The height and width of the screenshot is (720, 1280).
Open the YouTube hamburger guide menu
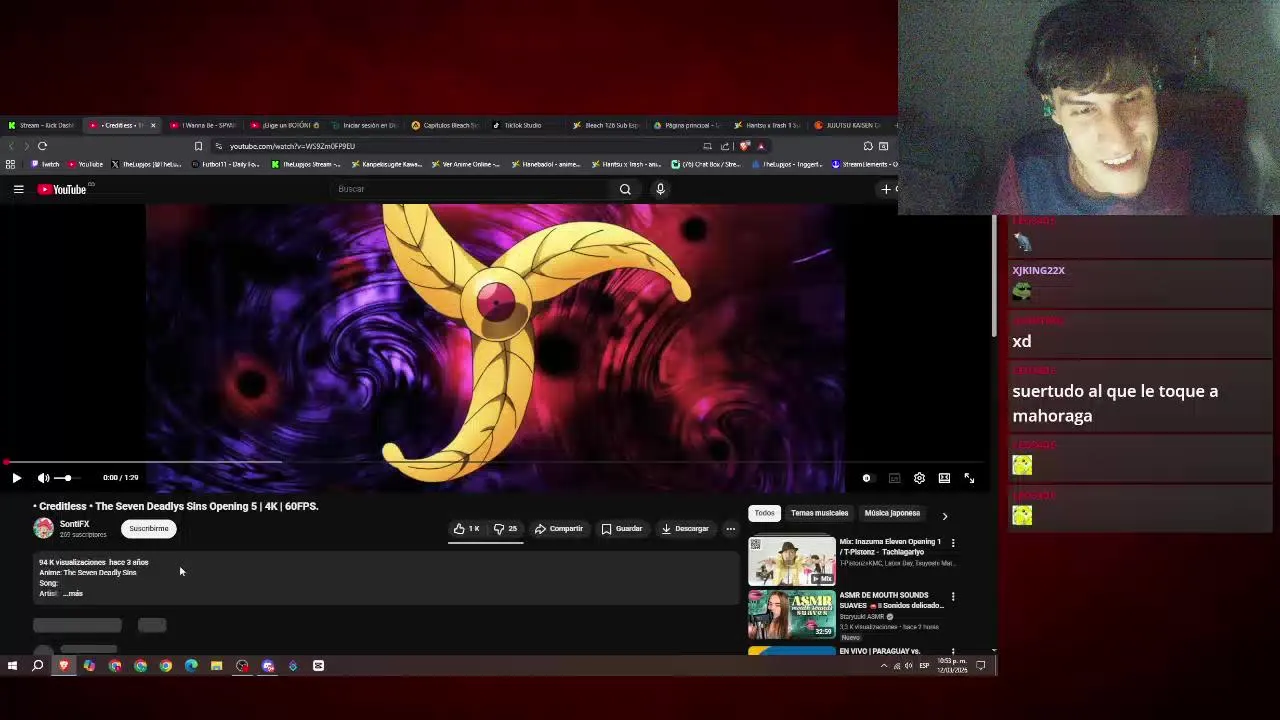coord(18,189)
